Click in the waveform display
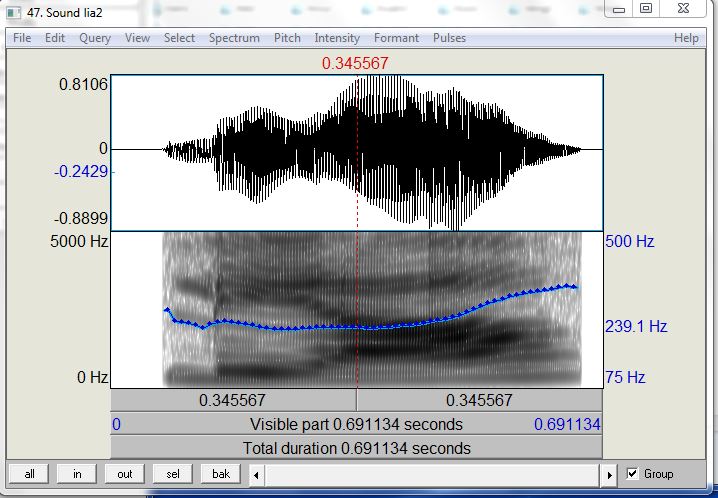The width and height of the screenshot is (718, 498). point(357,153)
